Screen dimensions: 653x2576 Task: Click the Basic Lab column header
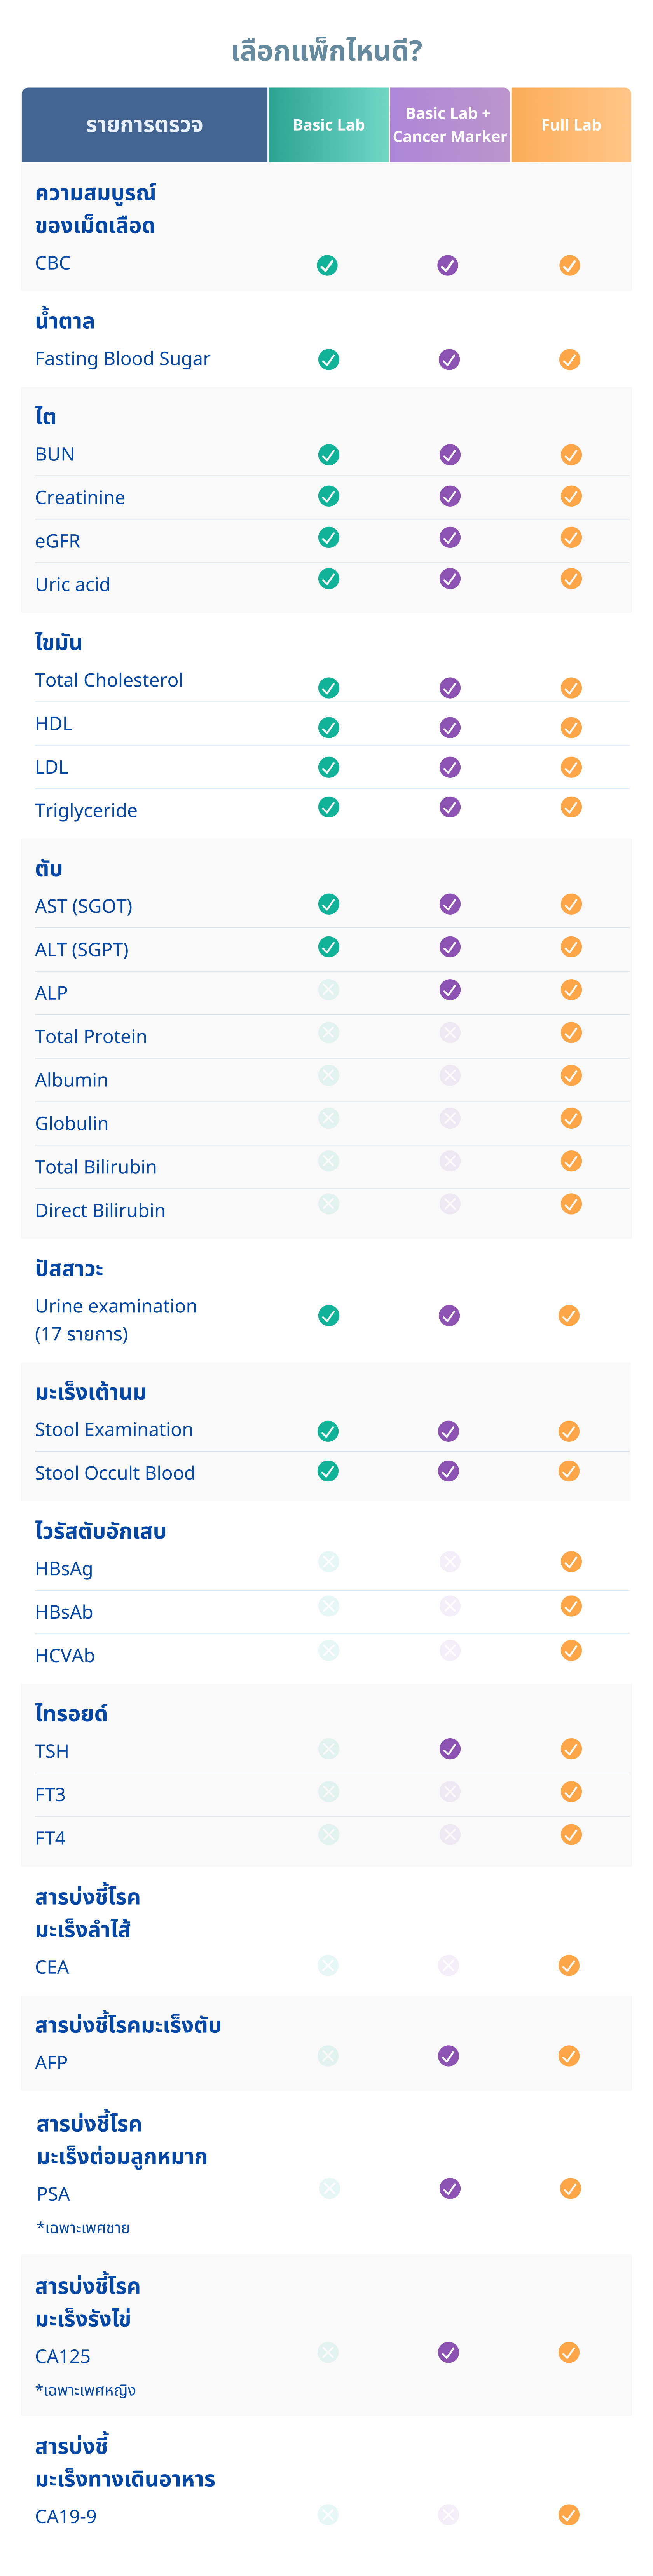[328, 125]
